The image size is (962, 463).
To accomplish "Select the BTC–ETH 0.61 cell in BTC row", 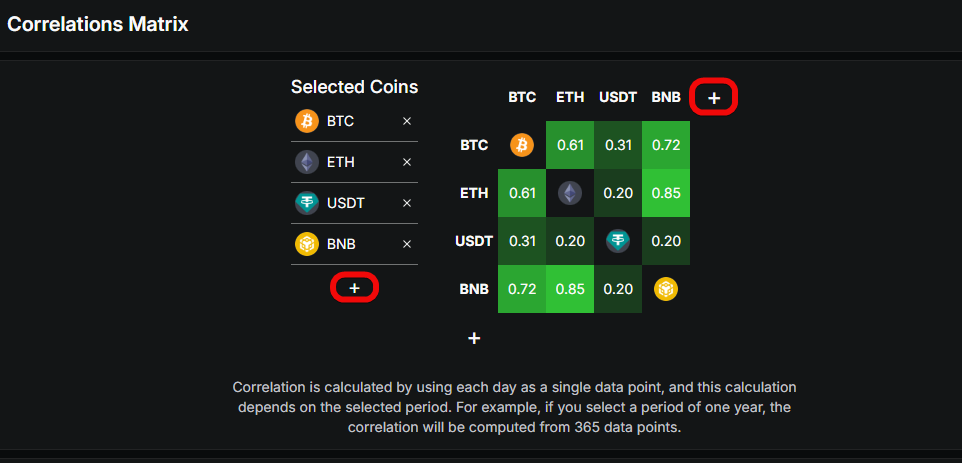I will tap(570, 145).
